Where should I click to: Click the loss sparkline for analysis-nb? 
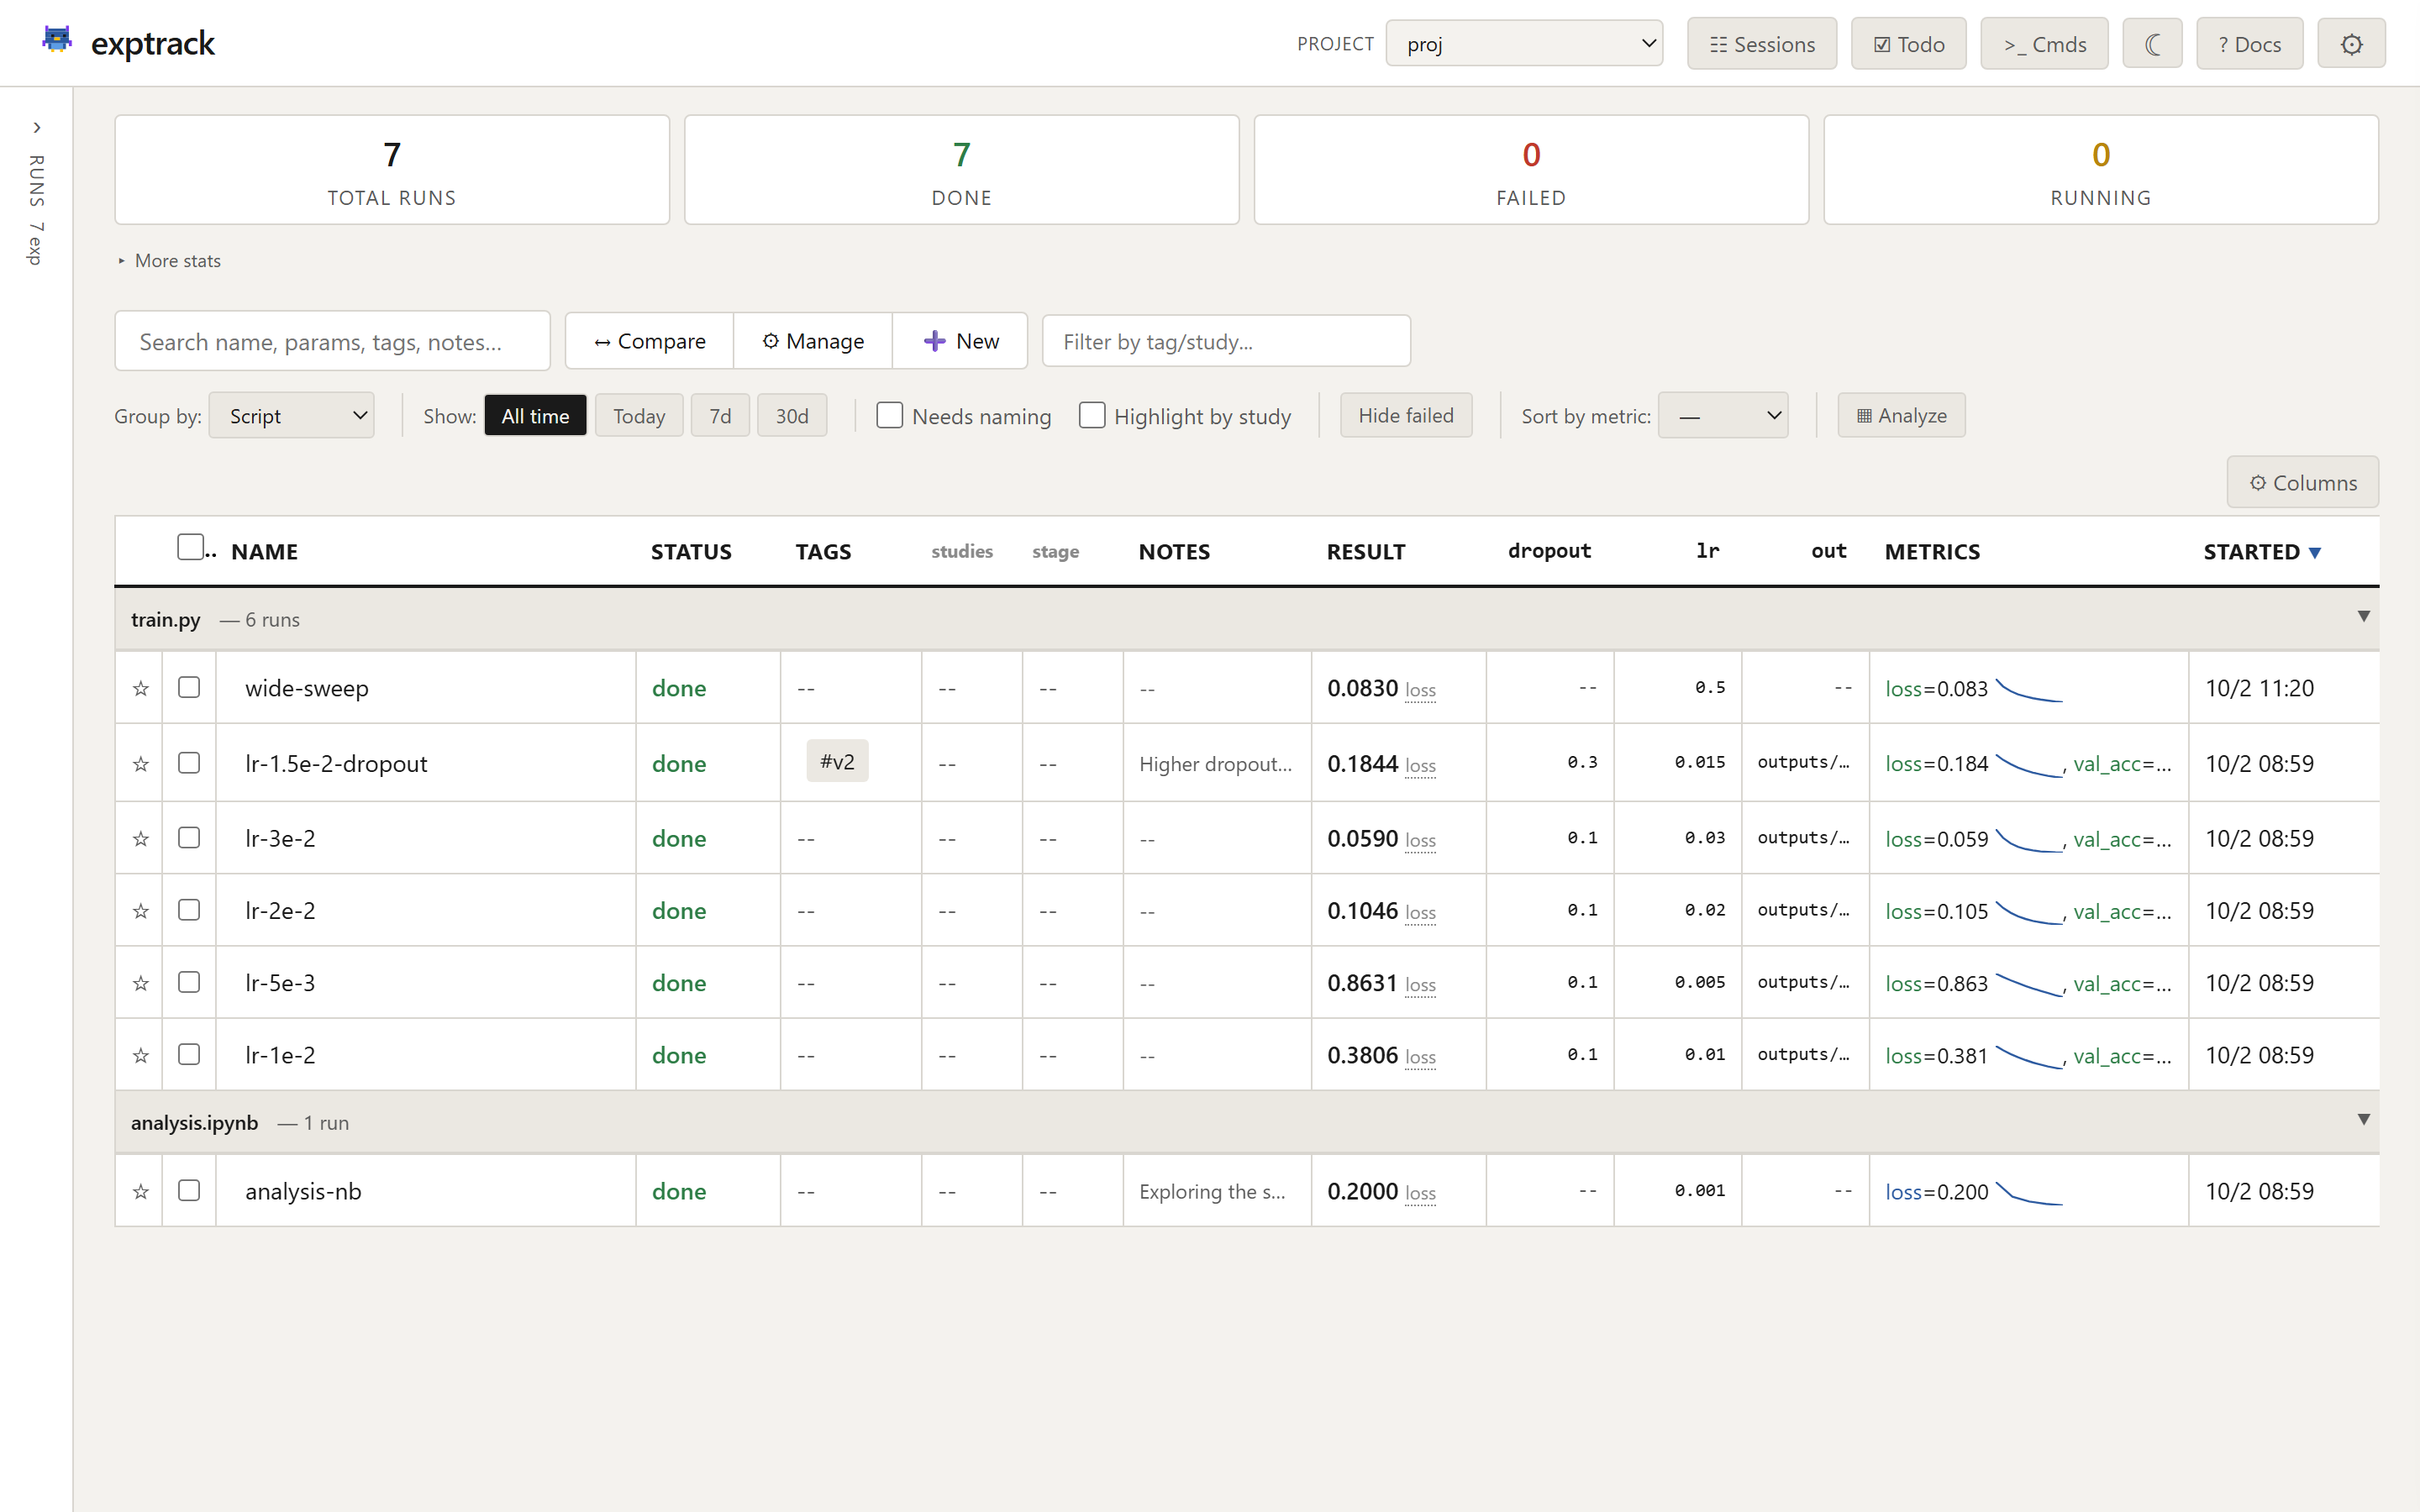click(x=2029, y=1193)
